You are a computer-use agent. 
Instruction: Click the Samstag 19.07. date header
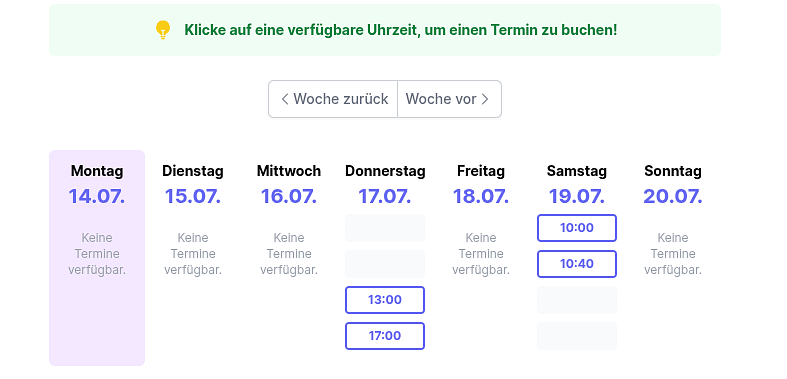[x=577, y=184]
